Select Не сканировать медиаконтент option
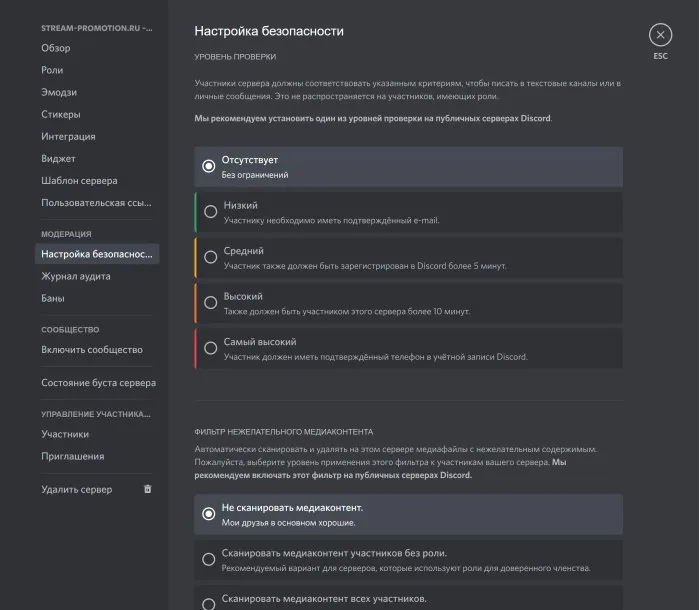This screenshot has height=610, width=700. (x=408, y=514)
